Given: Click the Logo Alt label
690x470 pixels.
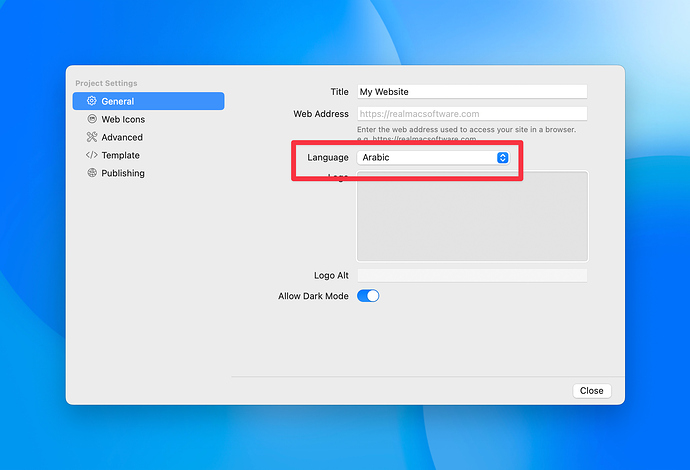Looking at the screenshot, I should coord(331,275).
